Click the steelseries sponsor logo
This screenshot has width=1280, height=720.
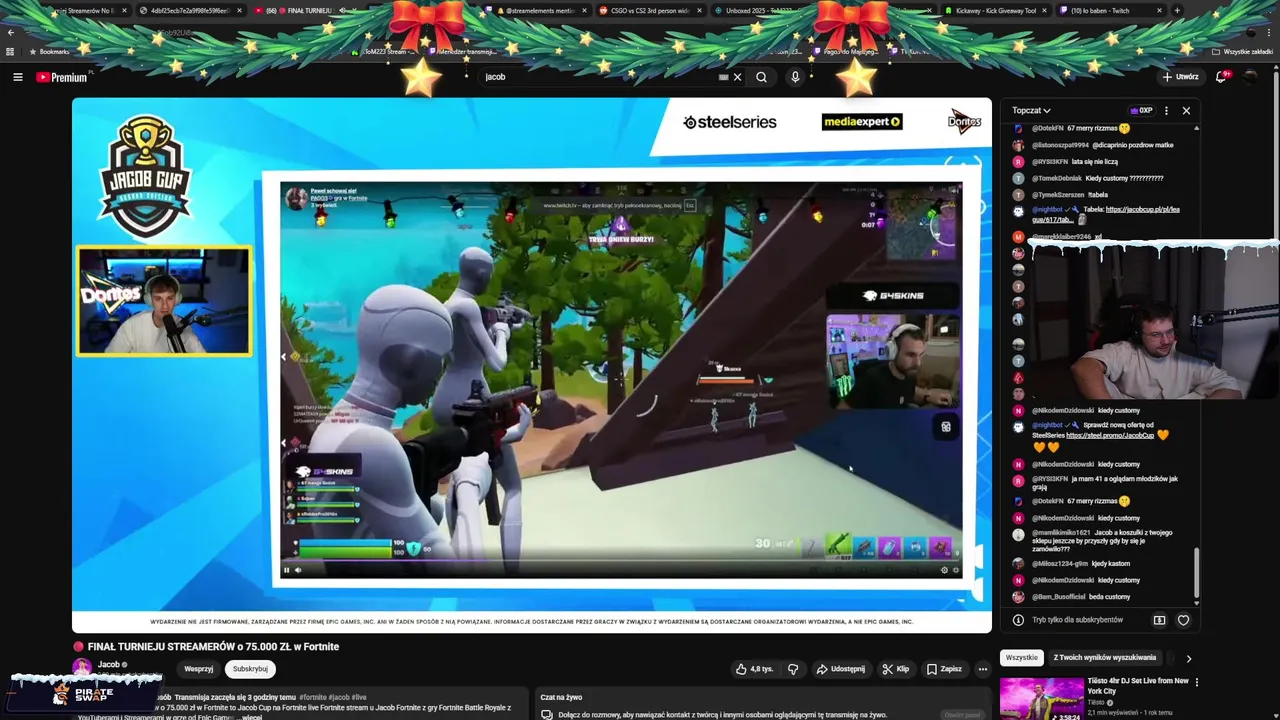[730, 122]
